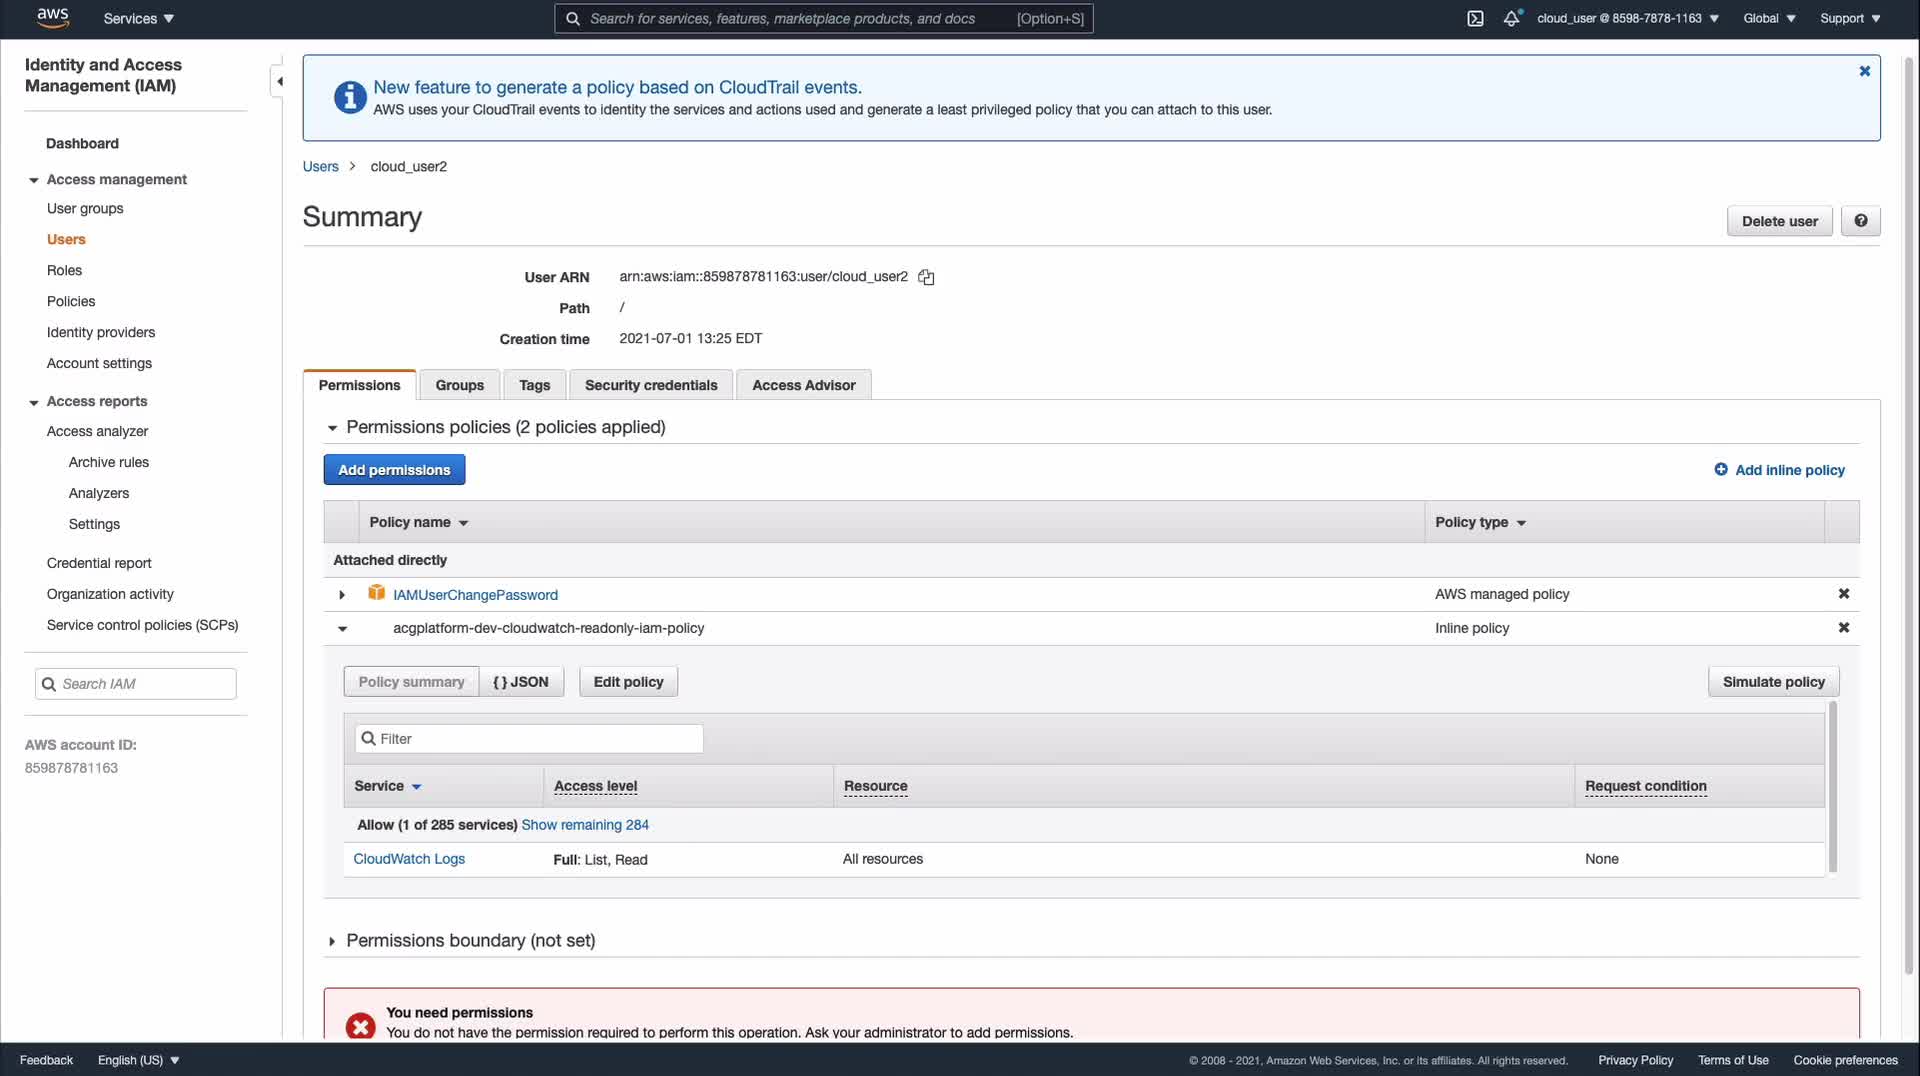Collapse the Permissions policies section
The image size is (1920, 1076).
tap(332, 428)
